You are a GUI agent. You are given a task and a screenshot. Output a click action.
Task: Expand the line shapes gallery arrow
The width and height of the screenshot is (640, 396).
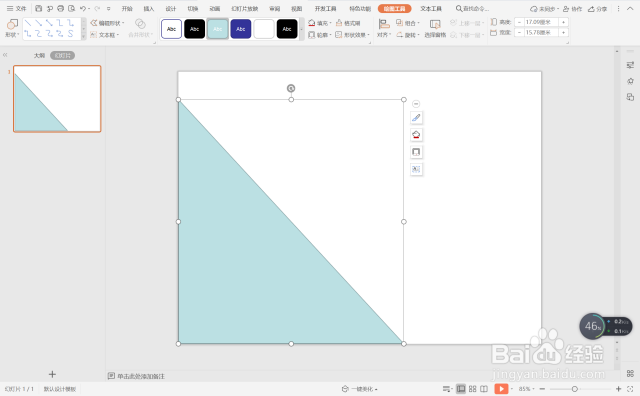[83, 36]
